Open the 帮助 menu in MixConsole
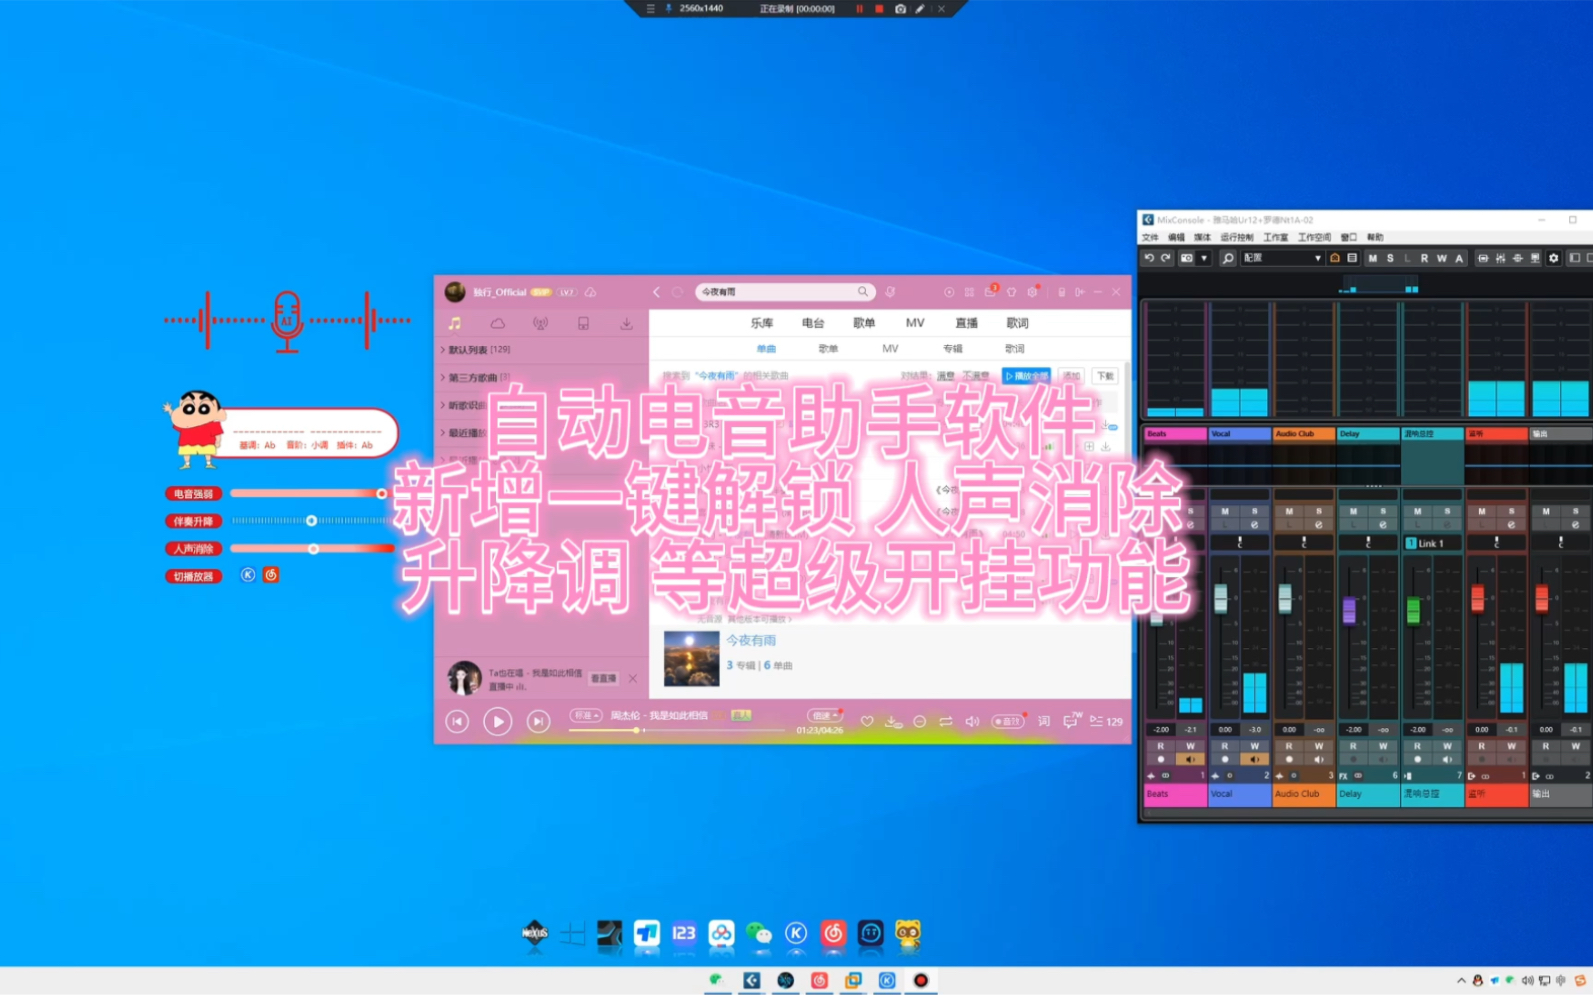 pyautogui.click(x=1375, y=238)
